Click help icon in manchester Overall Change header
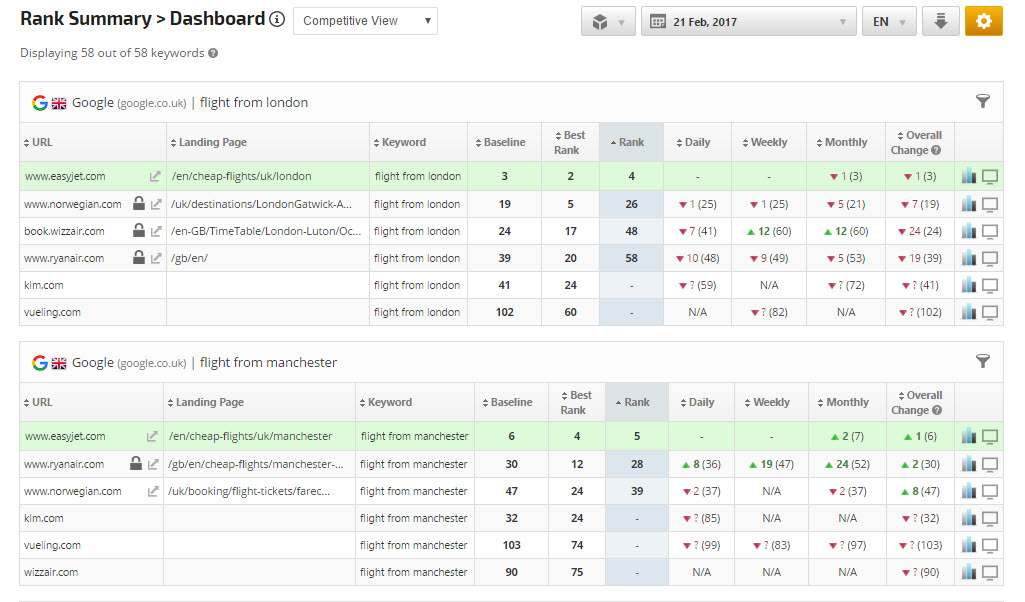Viewport: 1025px width, 602px height. (x=937, y=410)
